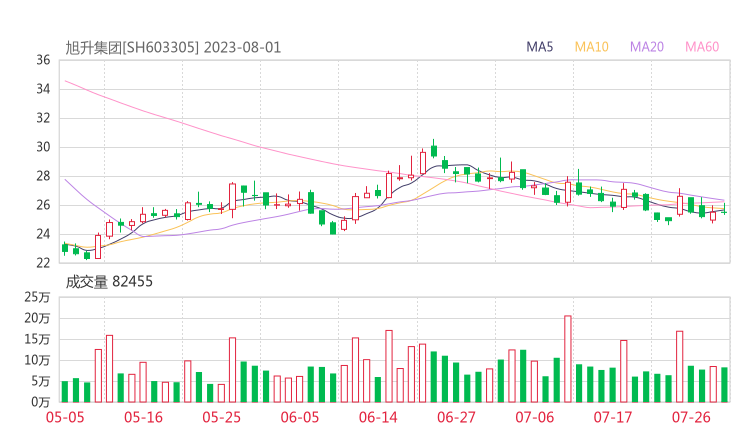Click the 28 price axis label

pyautogui.click(x=43, y=176)
